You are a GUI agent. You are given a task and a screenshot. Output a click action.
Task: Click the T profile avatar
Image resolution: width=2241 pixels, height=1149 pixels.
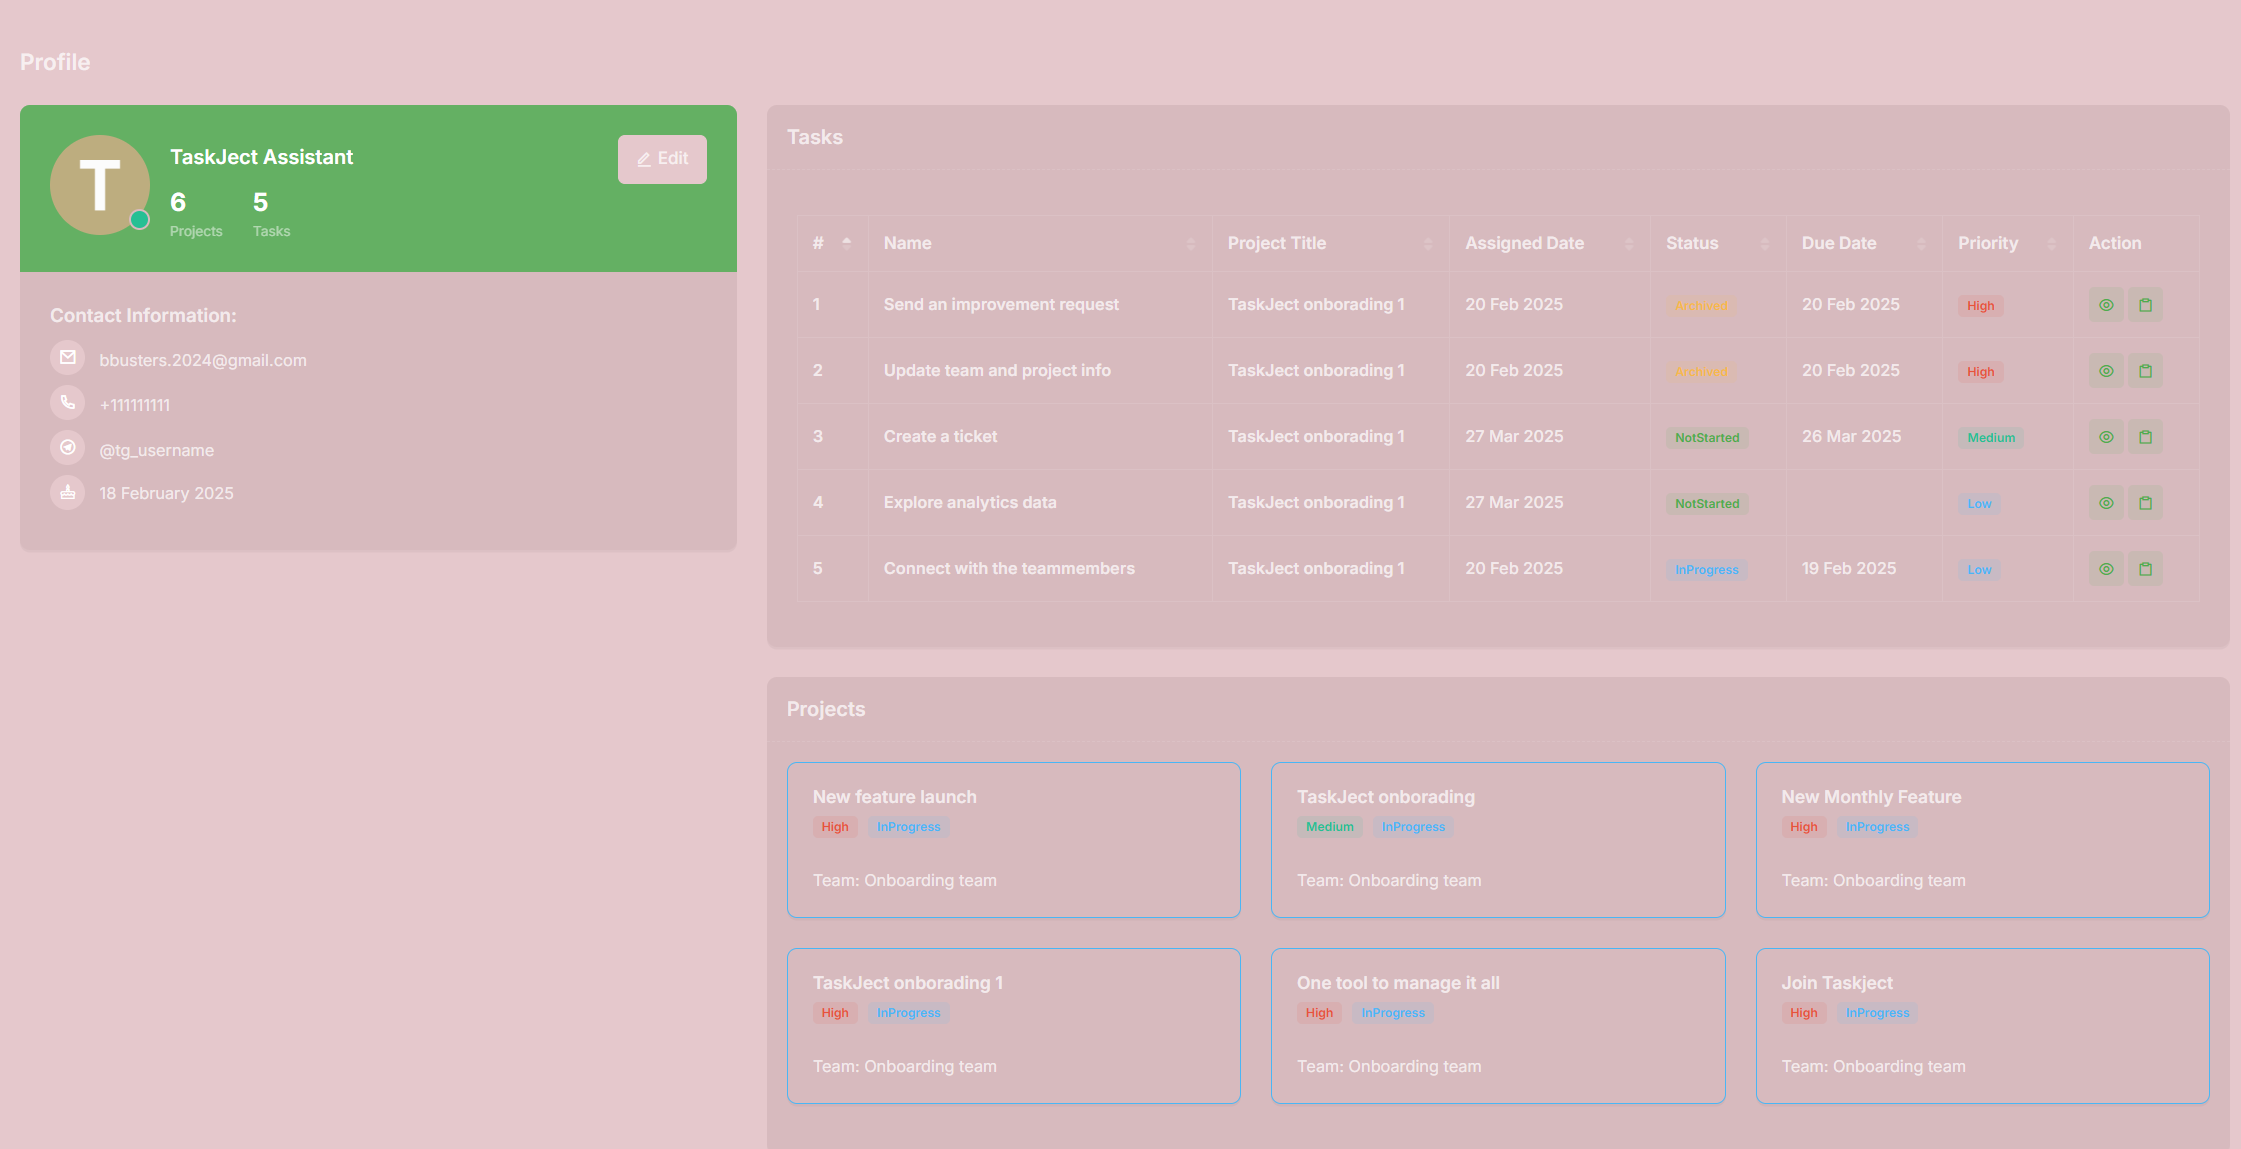click(100, 185)
